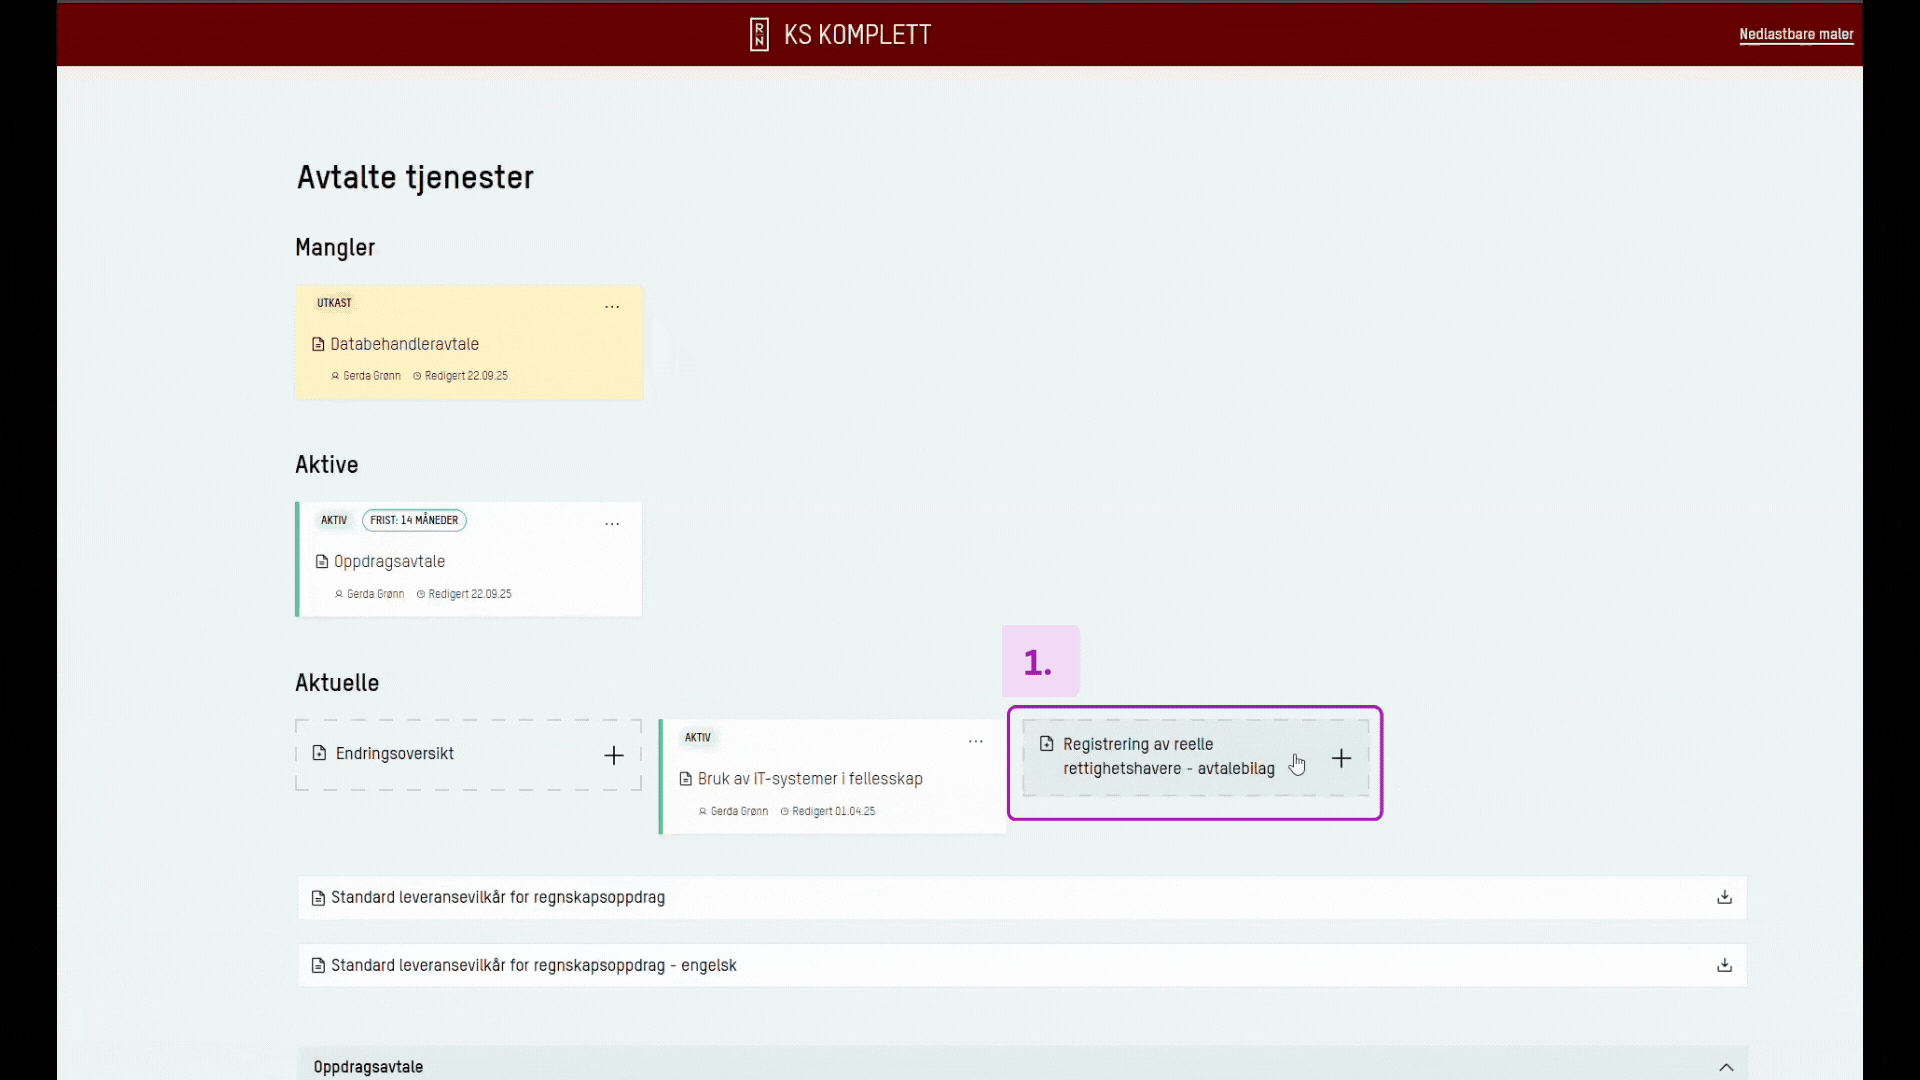Click the KS KOMPLETT header title
Image resolution: width=1920 pixels, height=1080 pixels.
coord(857,34)
